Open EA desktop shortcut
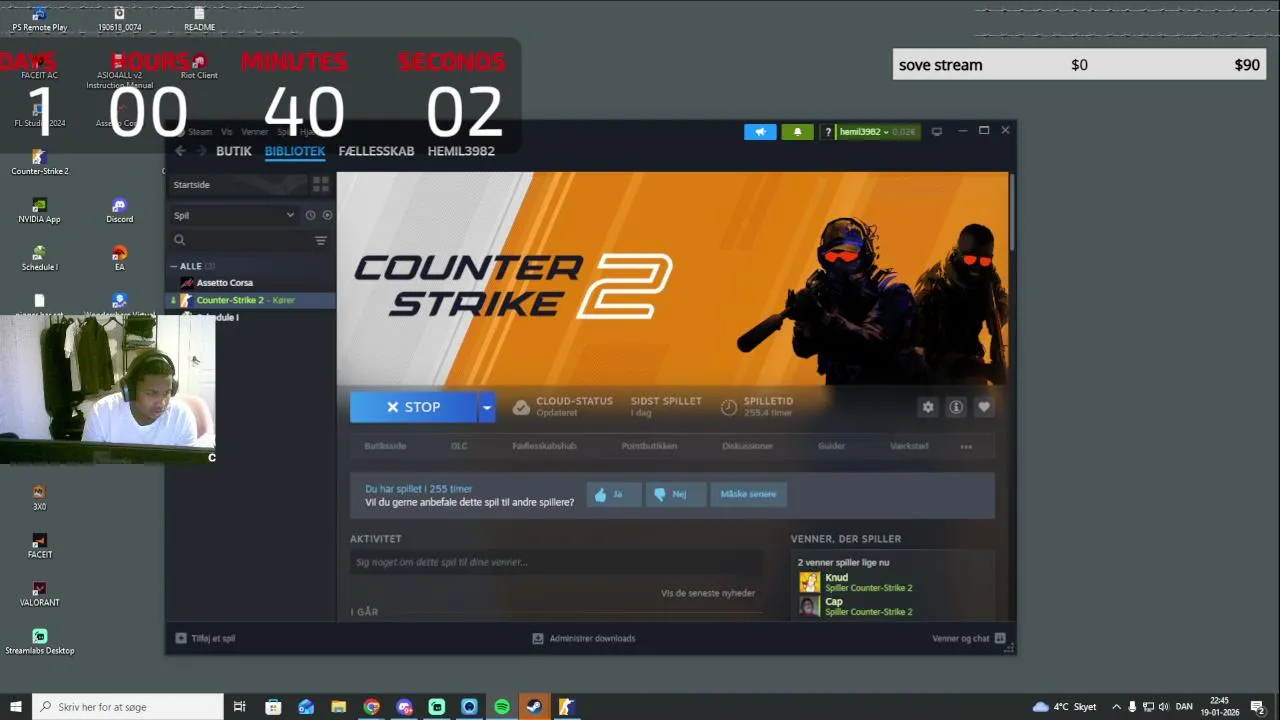Image resolution: width=1280 pixels, height=720 pixels. (120, 259)
